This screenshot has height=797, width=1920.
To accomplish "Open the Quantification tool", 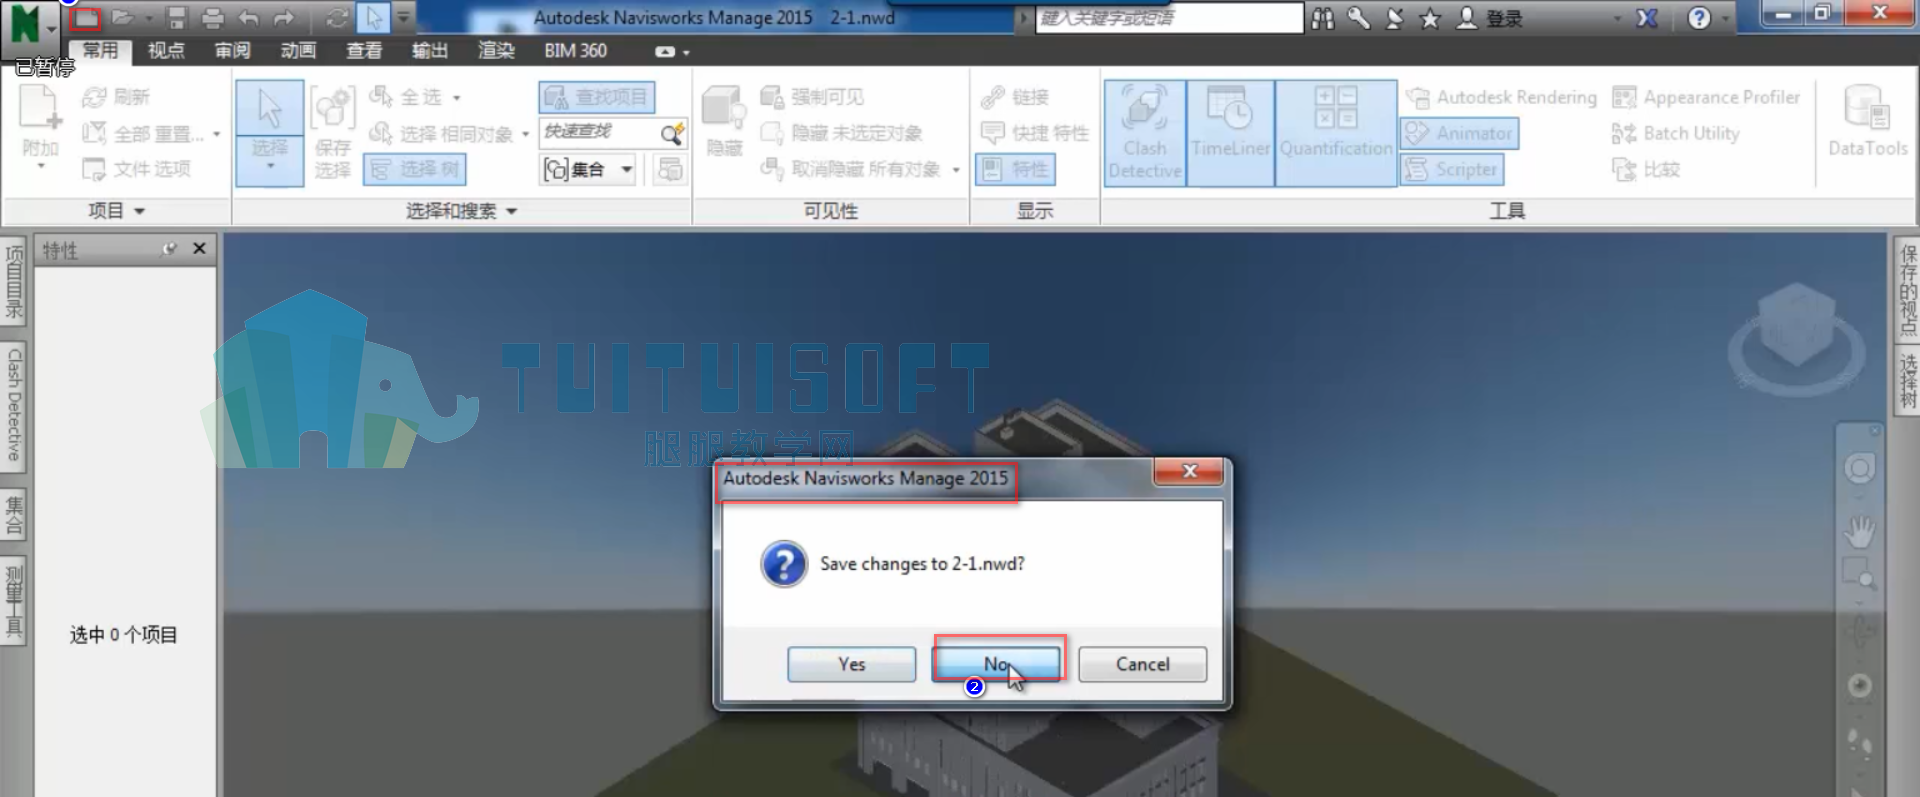I will coord(1336,133).
